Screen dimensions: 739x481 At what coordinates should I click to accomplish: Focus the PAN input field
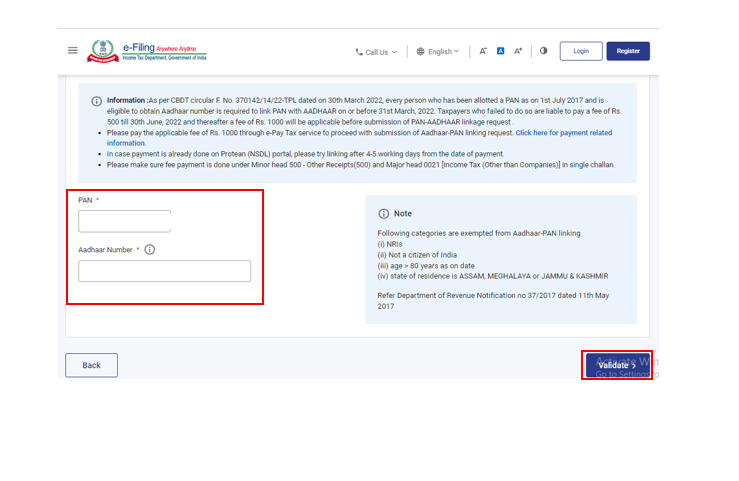coord(125,221)
